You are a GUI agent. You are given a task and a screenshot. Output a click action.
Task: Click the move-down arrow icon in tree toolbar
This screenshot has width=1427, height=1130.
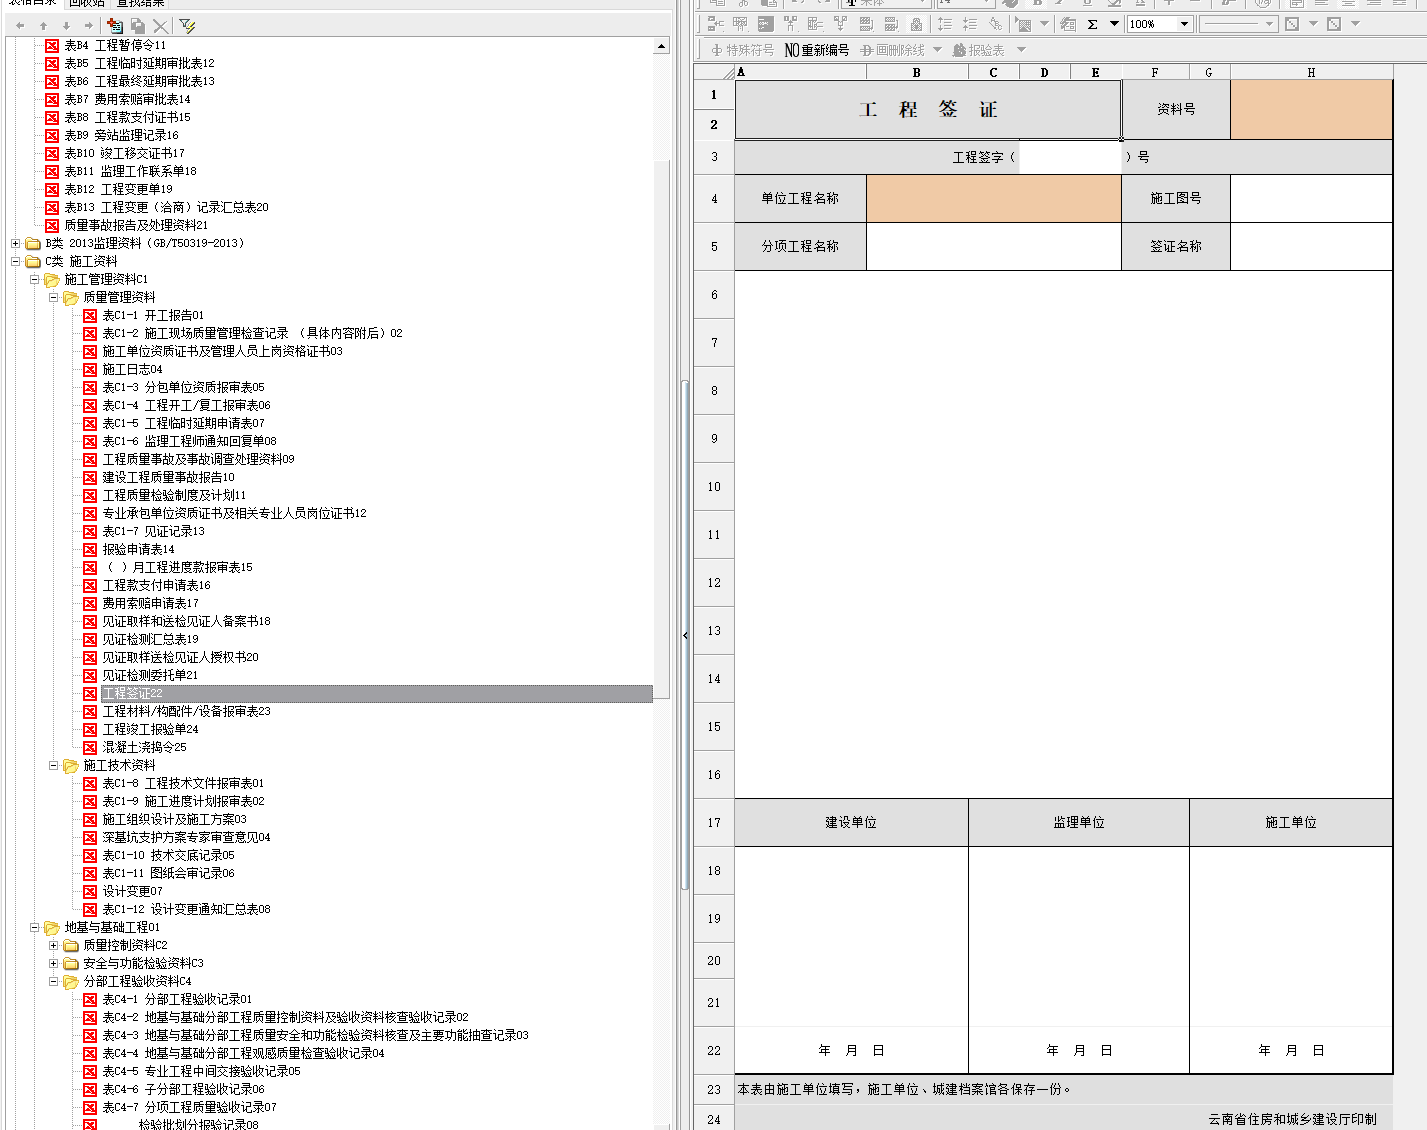(x=66, y=26)
